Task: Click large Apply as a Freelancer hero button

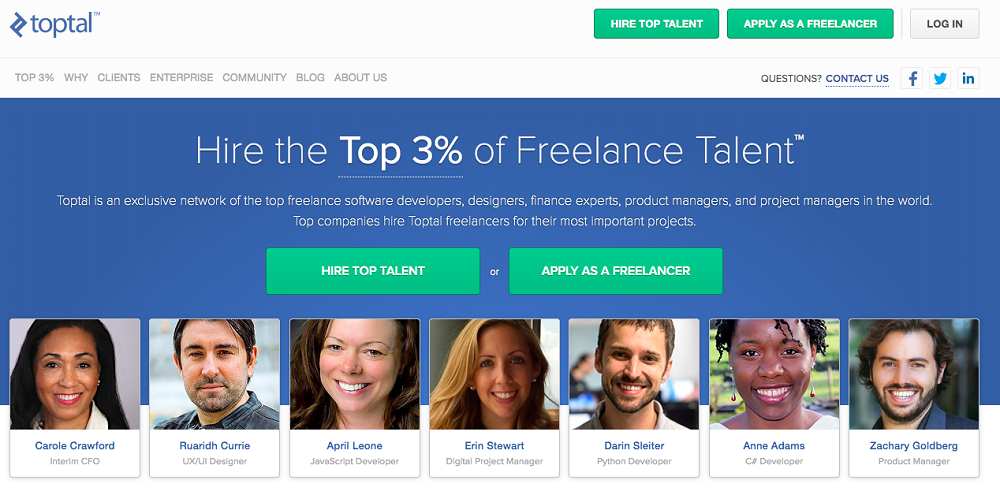Action: pos(616,271)
